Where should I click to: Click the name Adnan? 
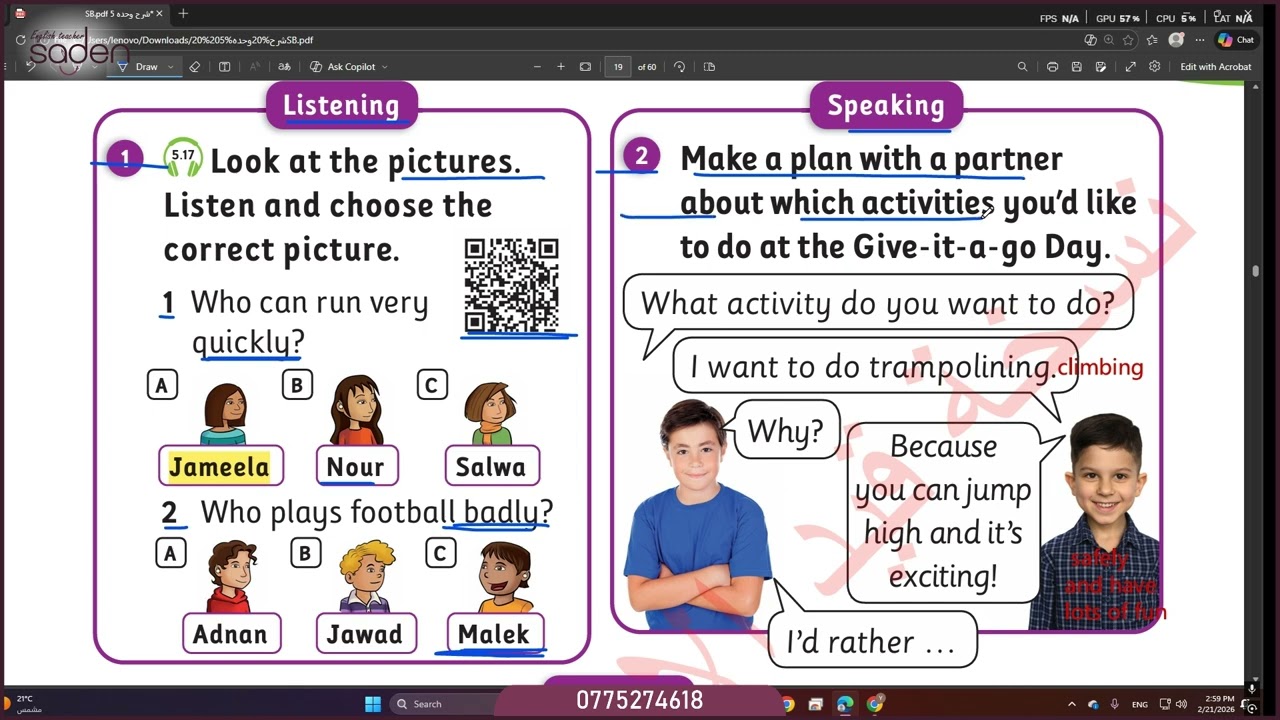tap(231, 634)
